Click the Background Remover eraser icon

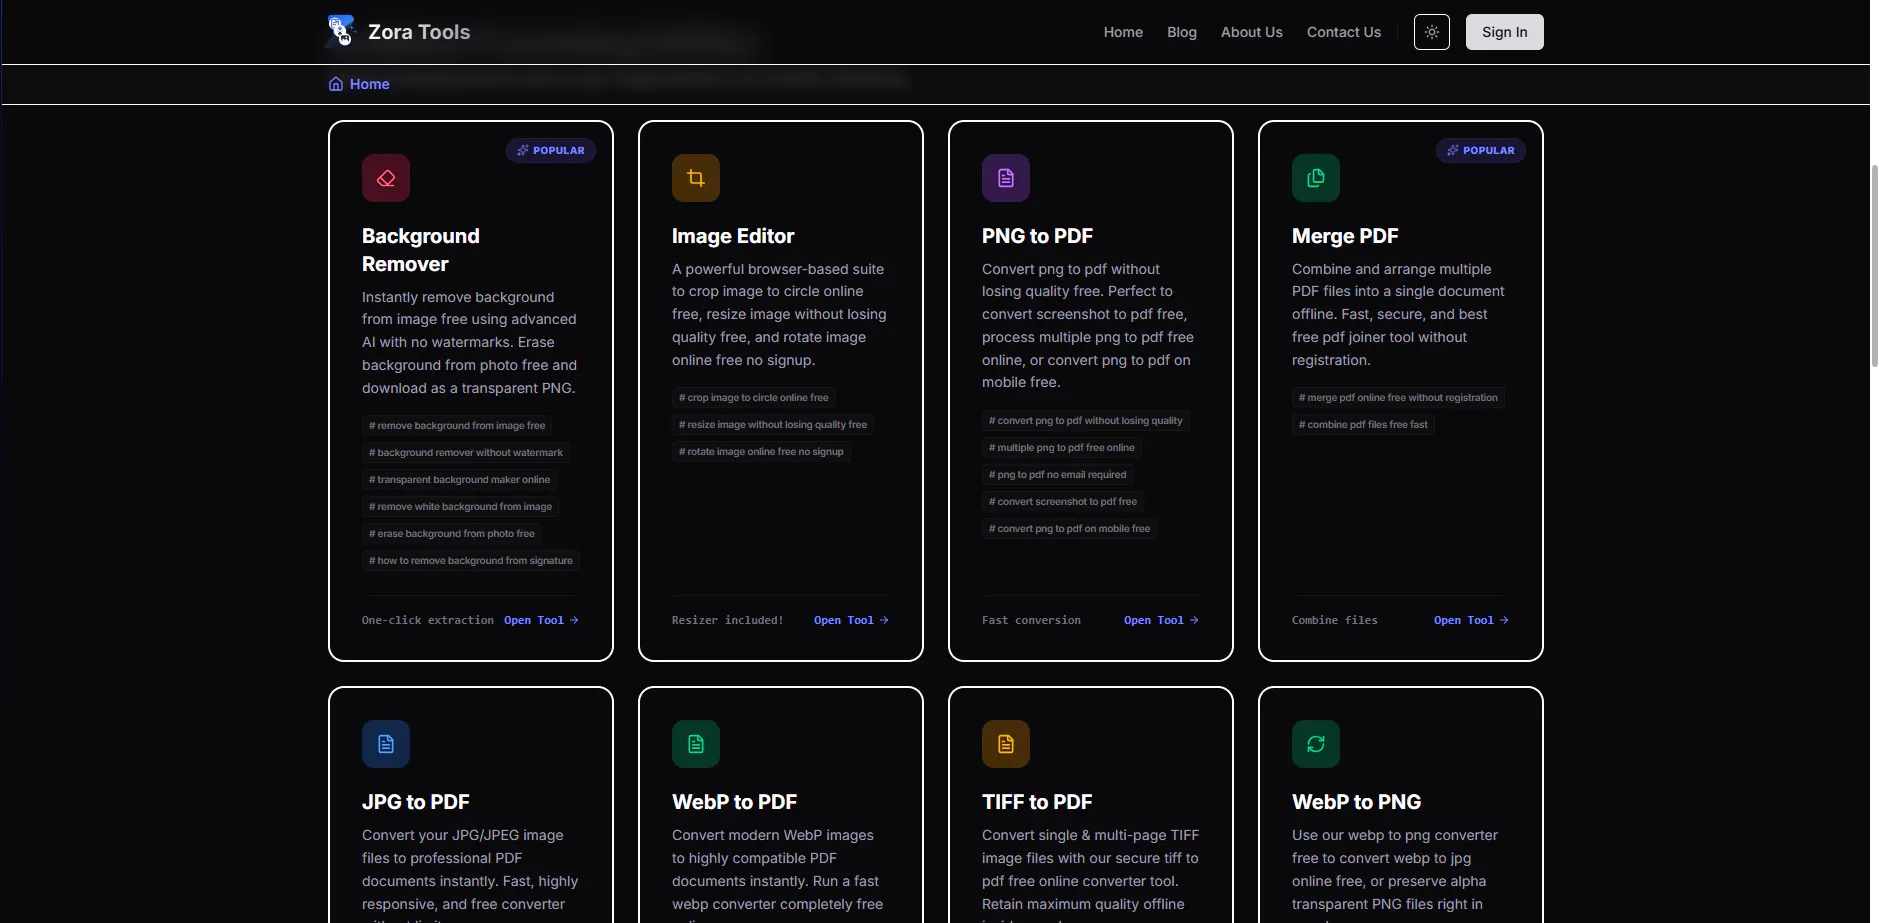pyautogui.click(x=386, y=178)
